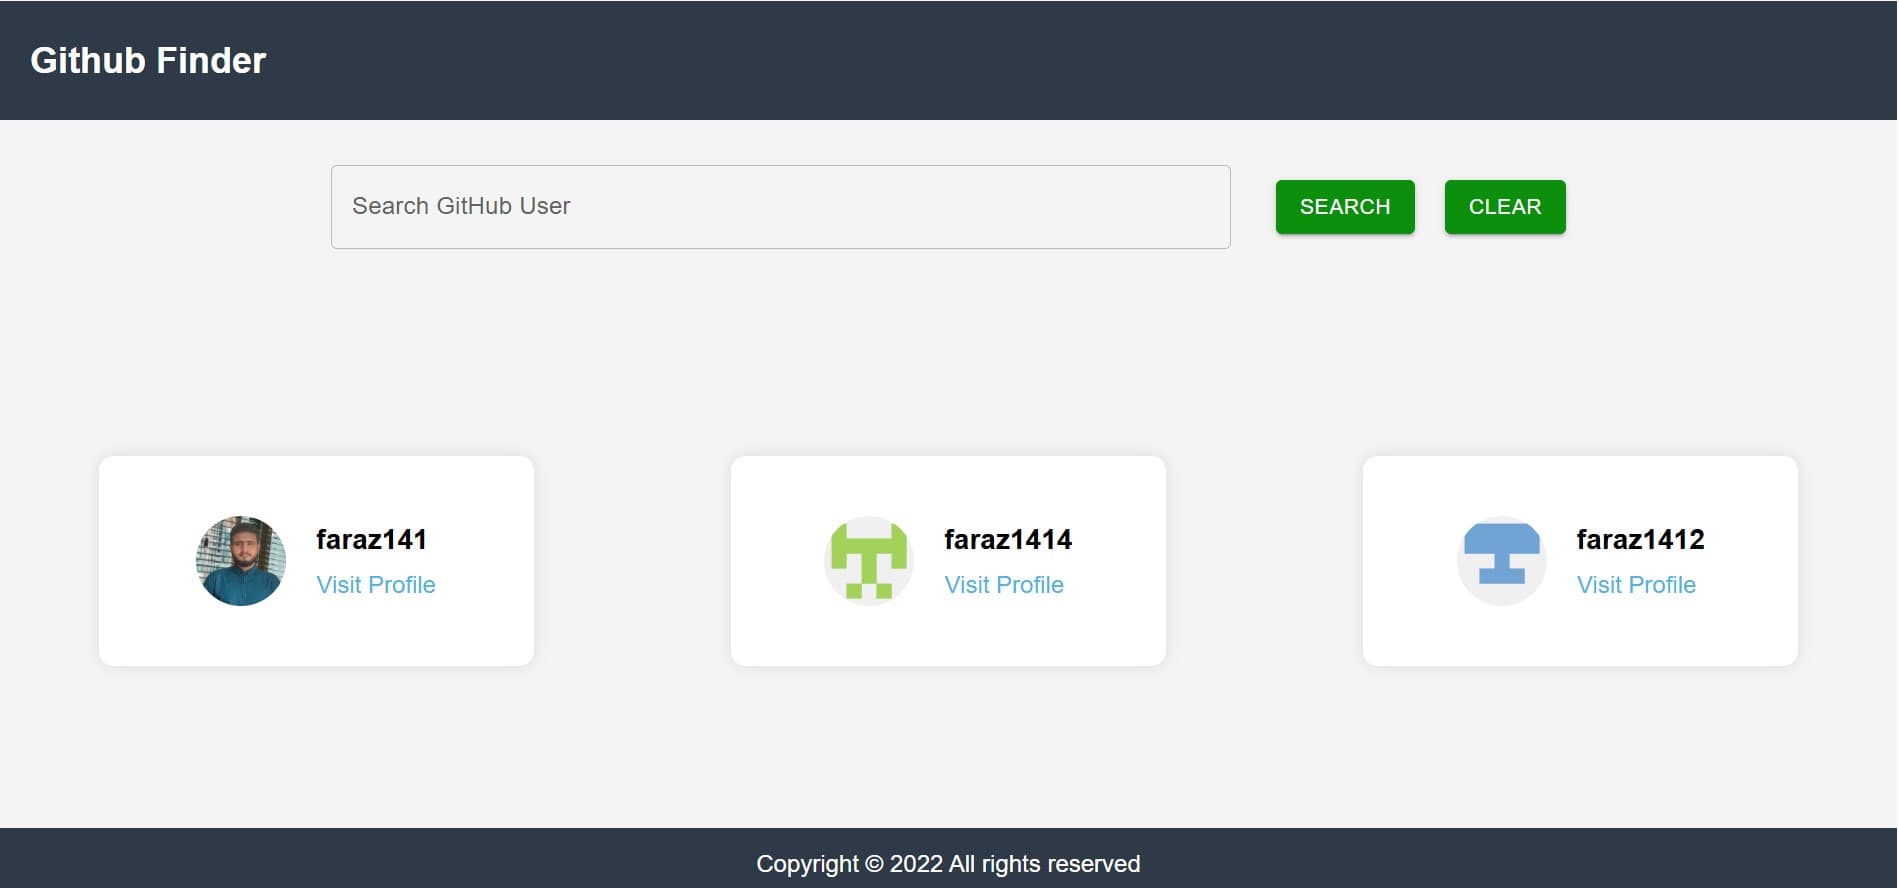Follow Visit Profile link under faraz1412
Screen dimensions: 1899x888
click(1636, 585)
